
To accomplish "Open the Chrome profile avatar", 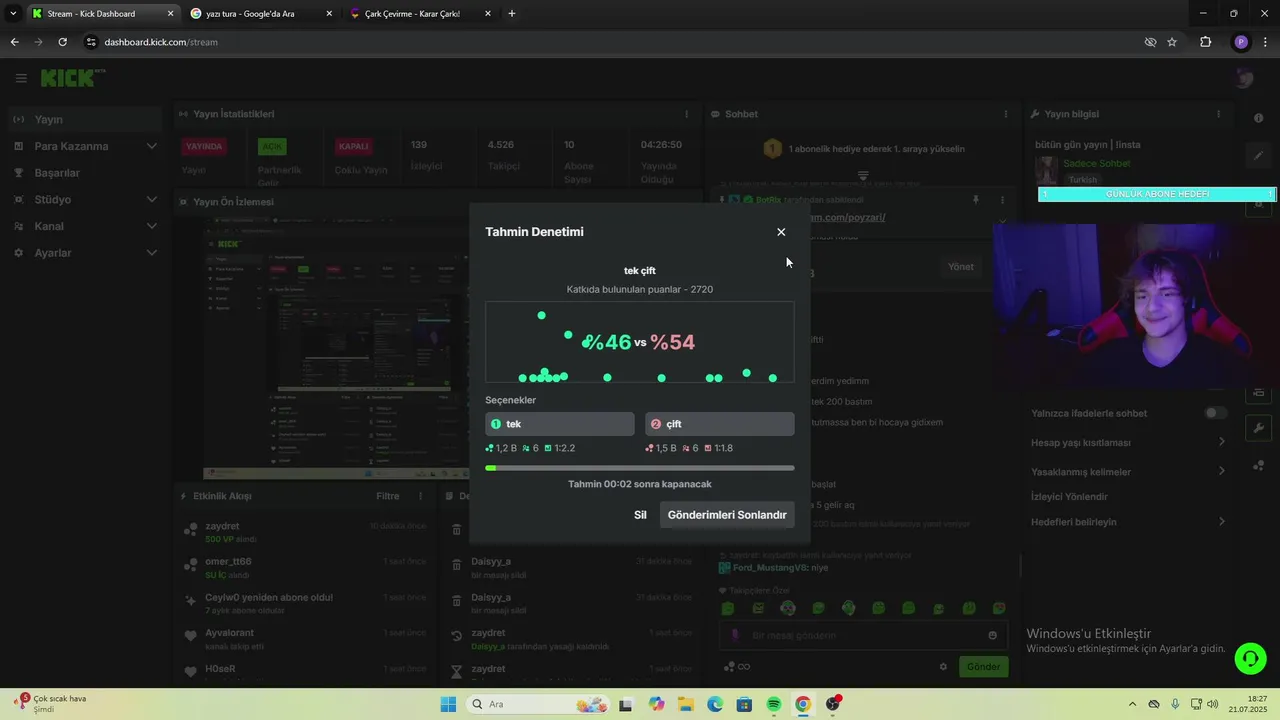I will coord(1241,42).
